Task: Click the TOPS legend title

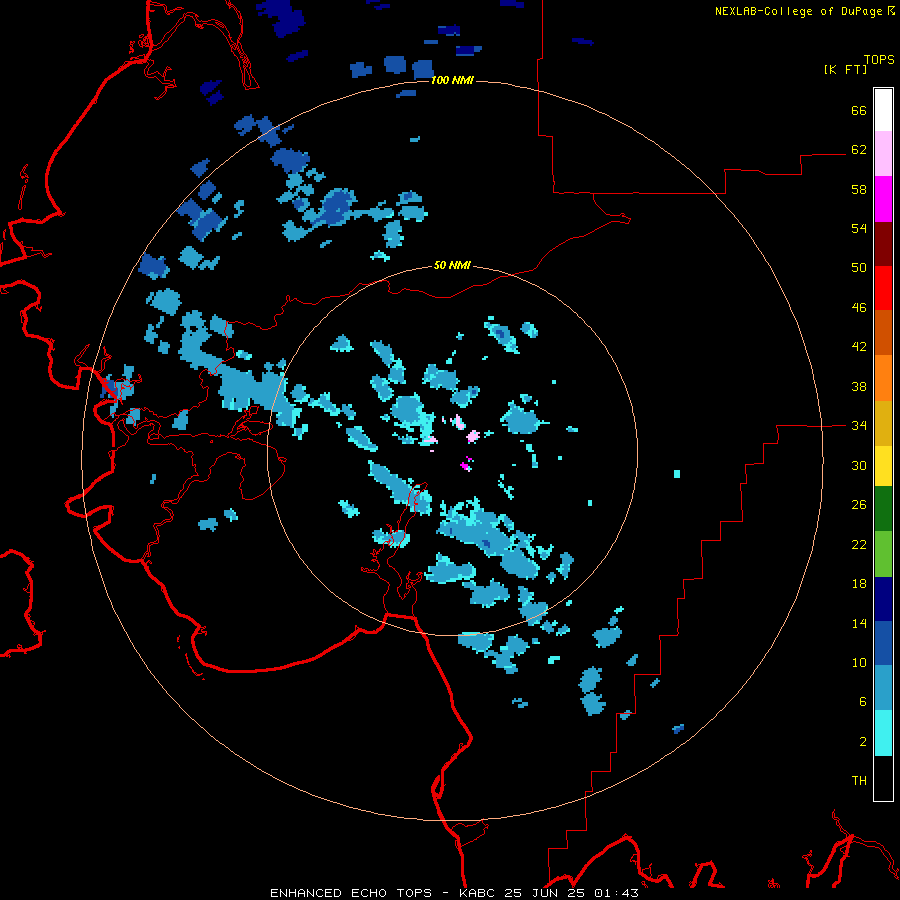Action: click(x=879, y=59)
